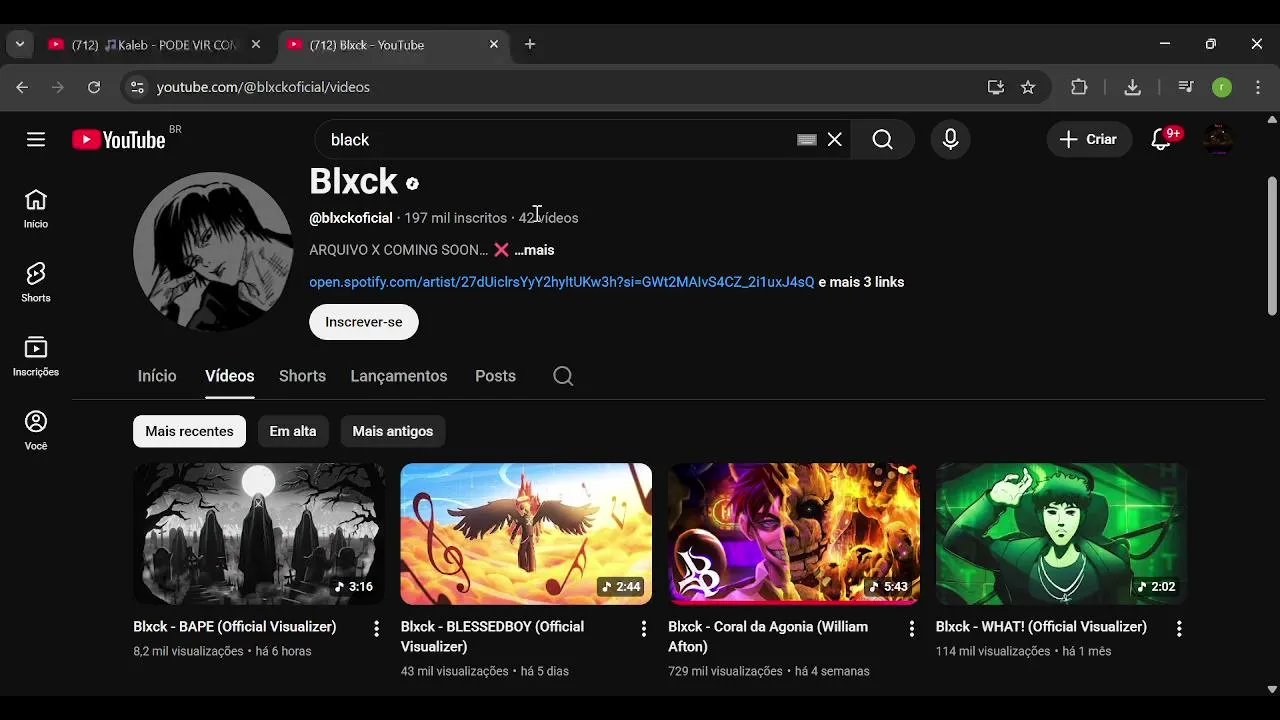
Task: Select the Mais antigos filter chip
Action: pyautogui.click(x=393, y=431)
